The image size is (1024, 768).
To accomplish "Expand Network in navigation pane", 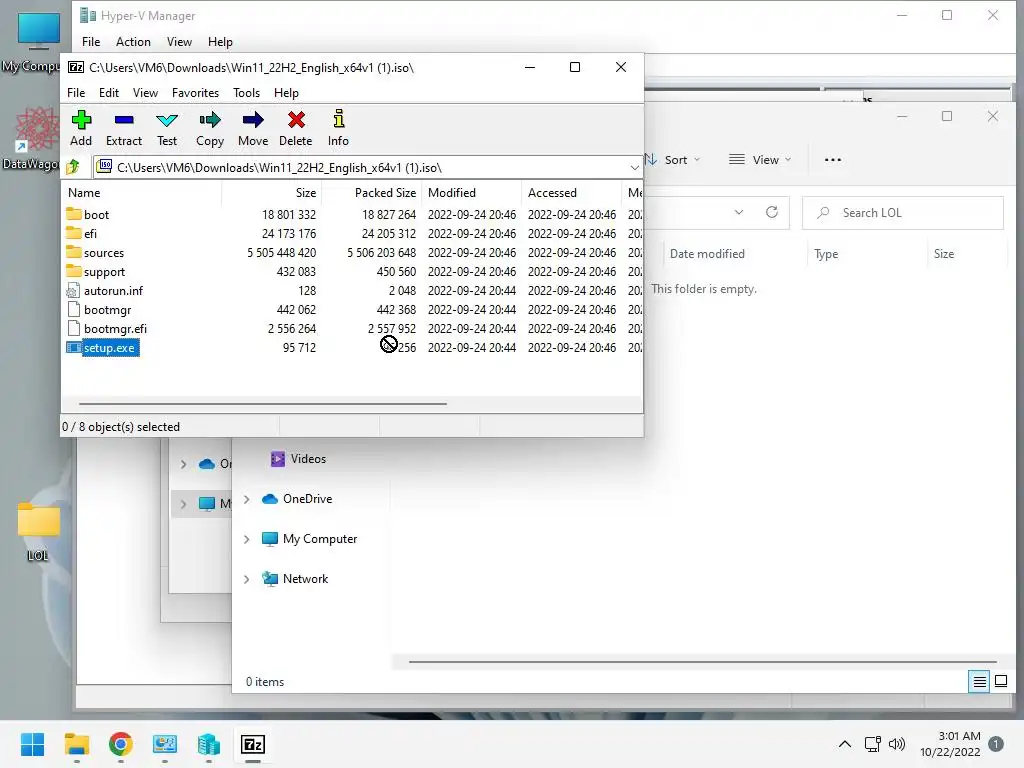I will coord(246,579).
